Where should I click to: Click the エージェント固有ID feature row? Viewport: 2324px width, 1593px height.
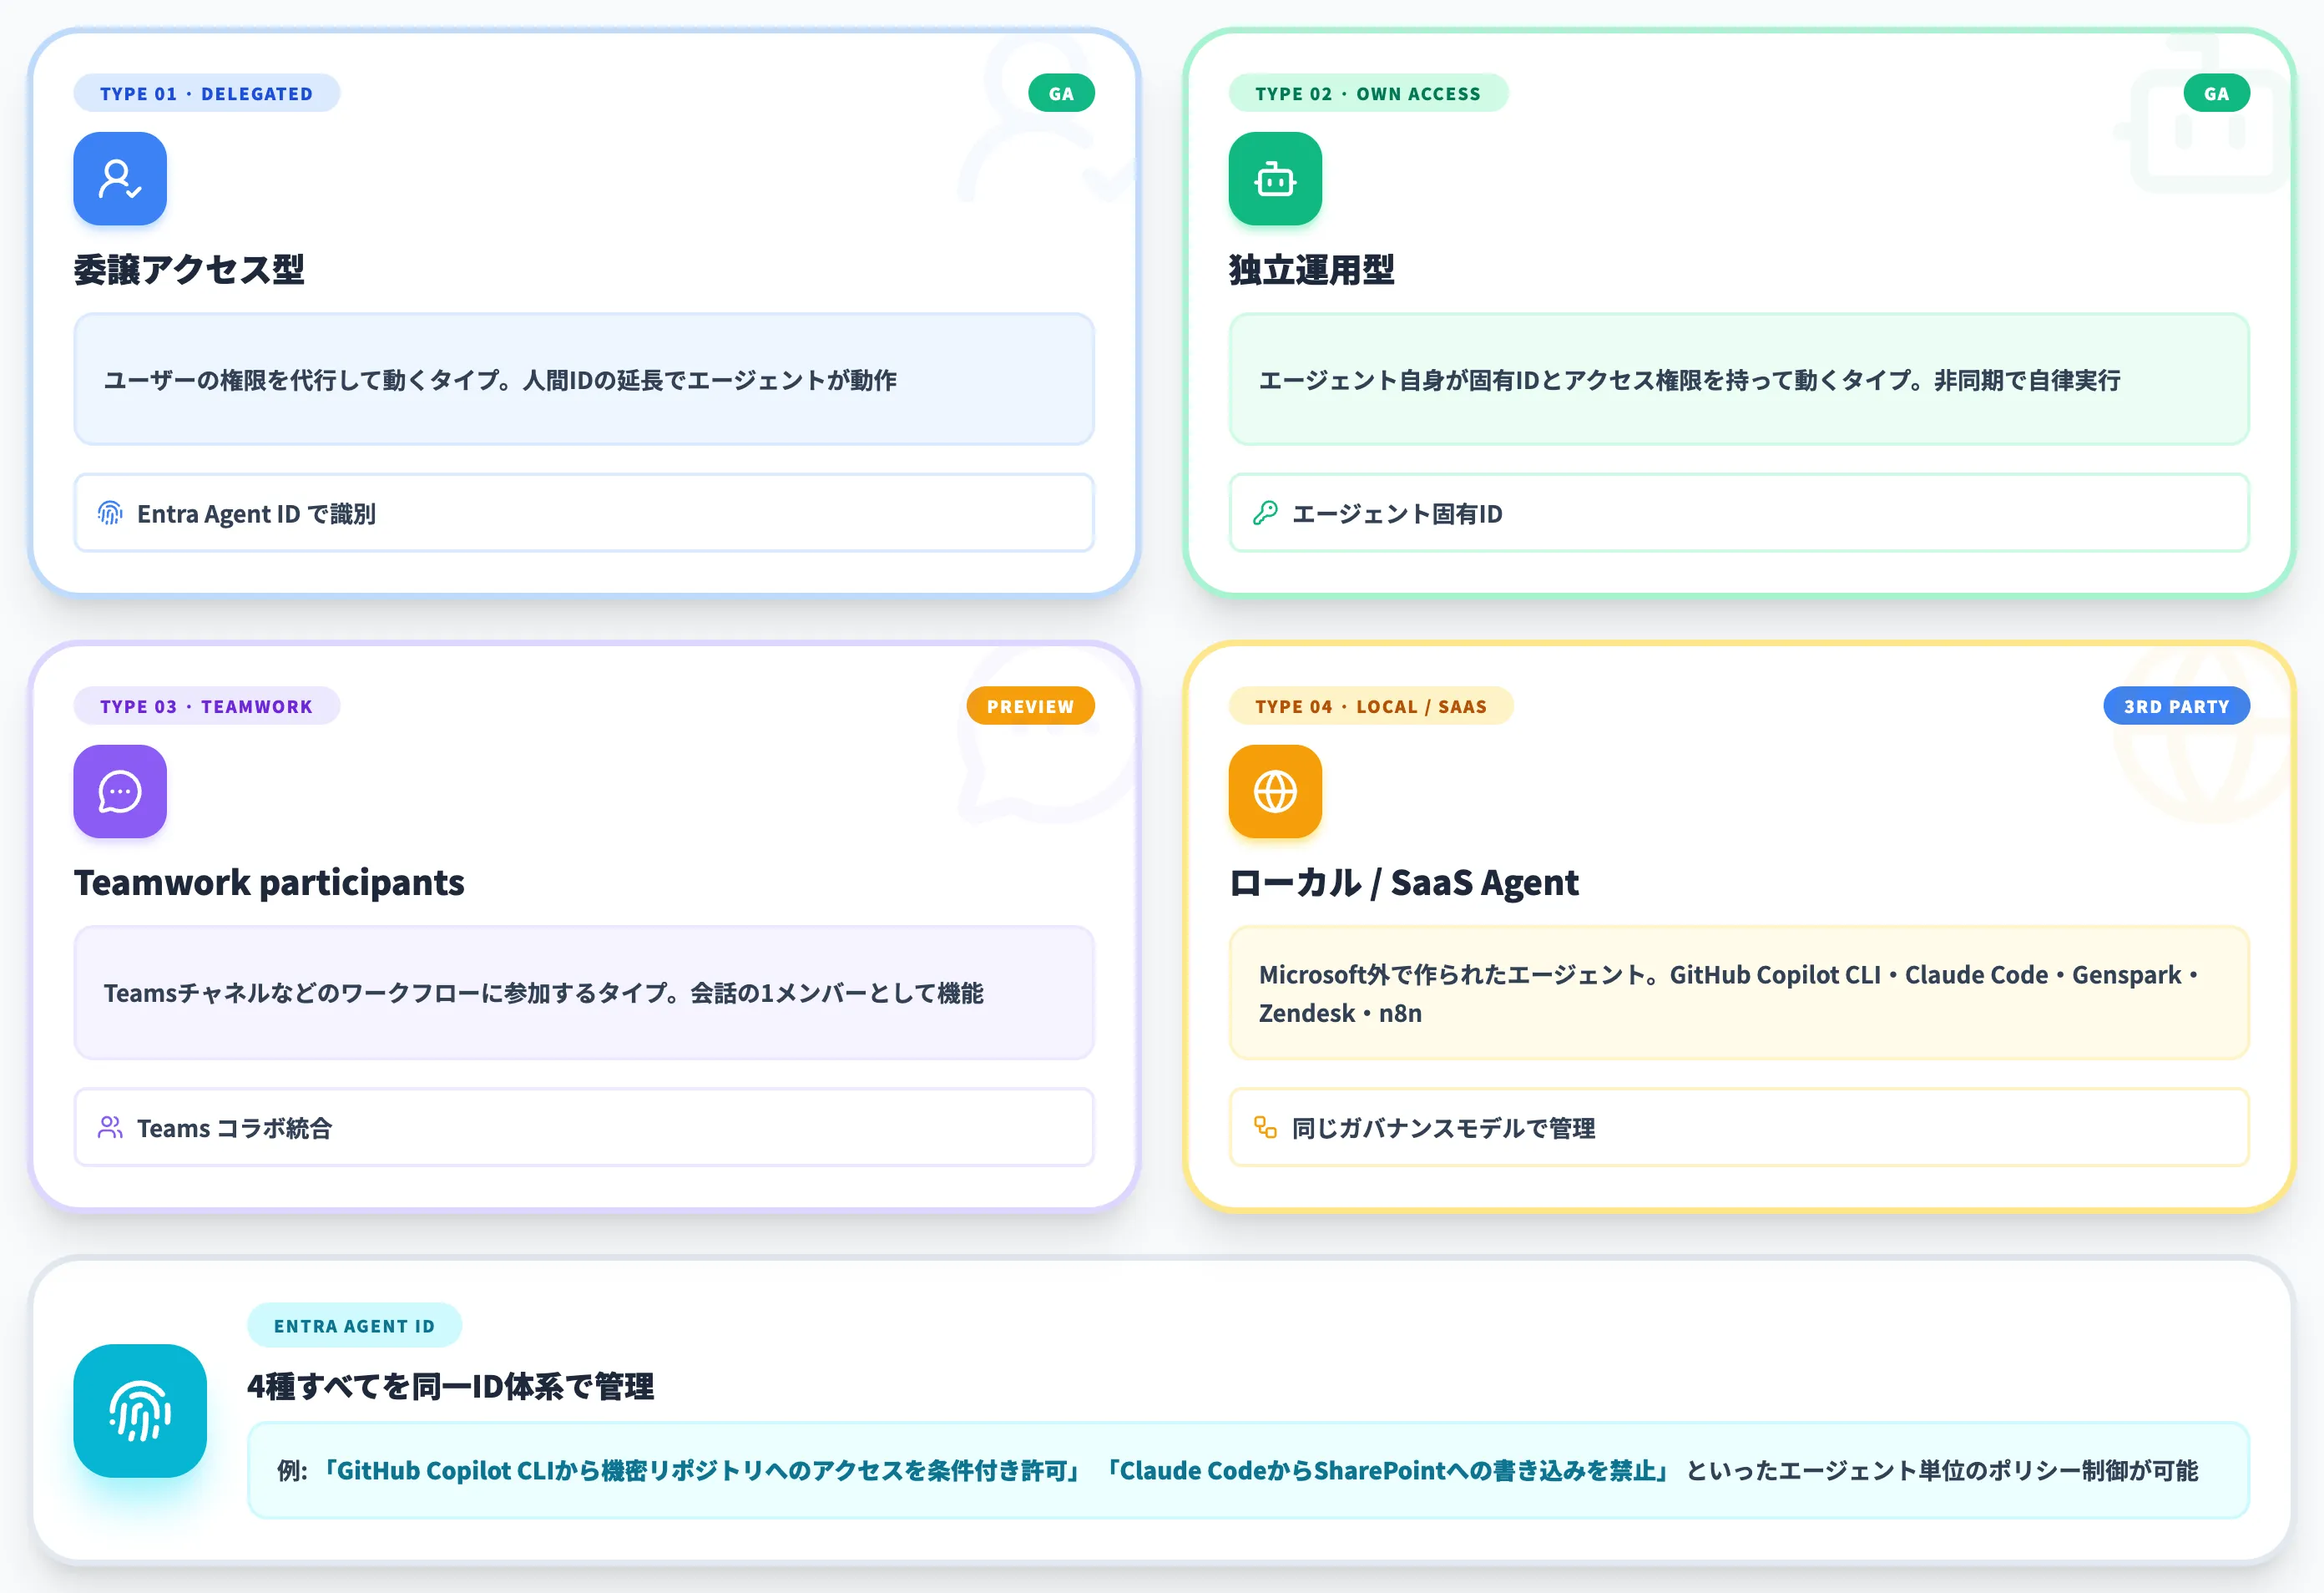point(1739,513)
